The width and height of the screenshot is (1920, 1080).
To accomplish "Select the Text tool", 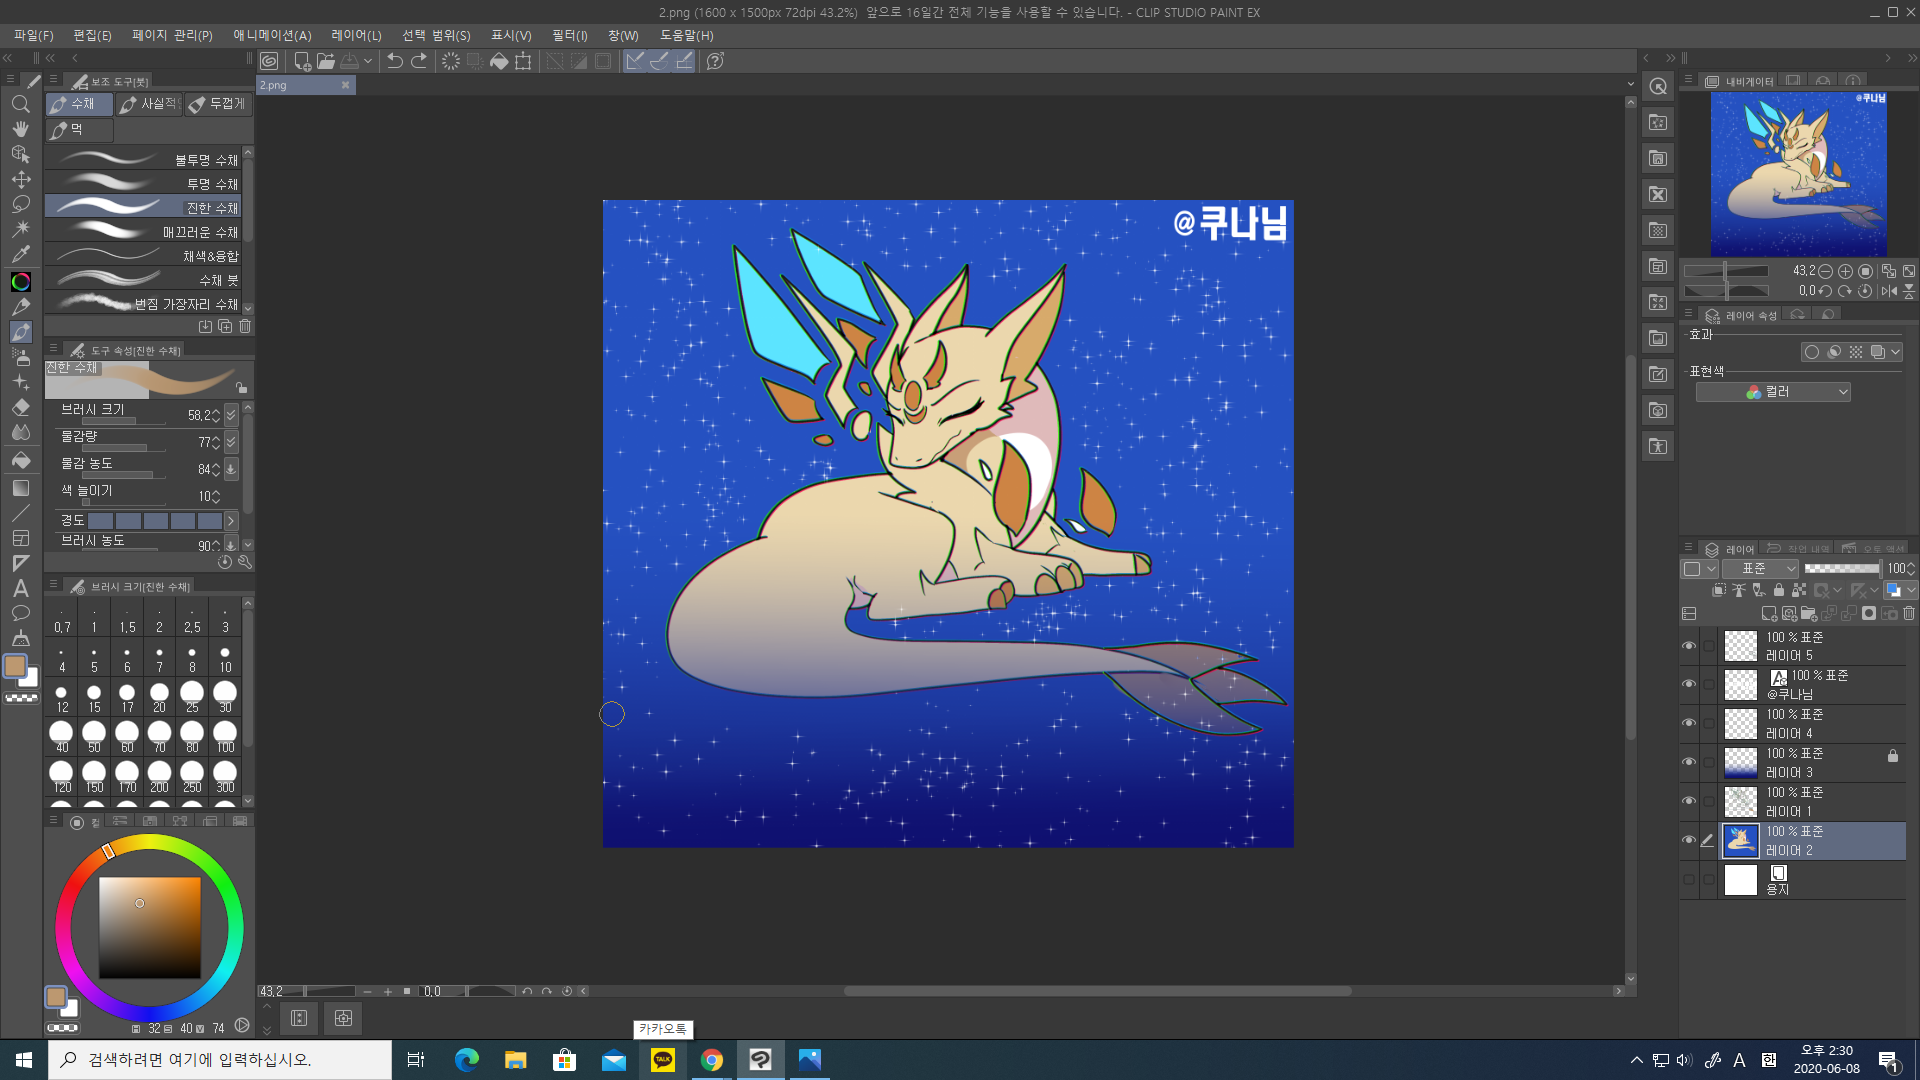I will pos(20,588).
